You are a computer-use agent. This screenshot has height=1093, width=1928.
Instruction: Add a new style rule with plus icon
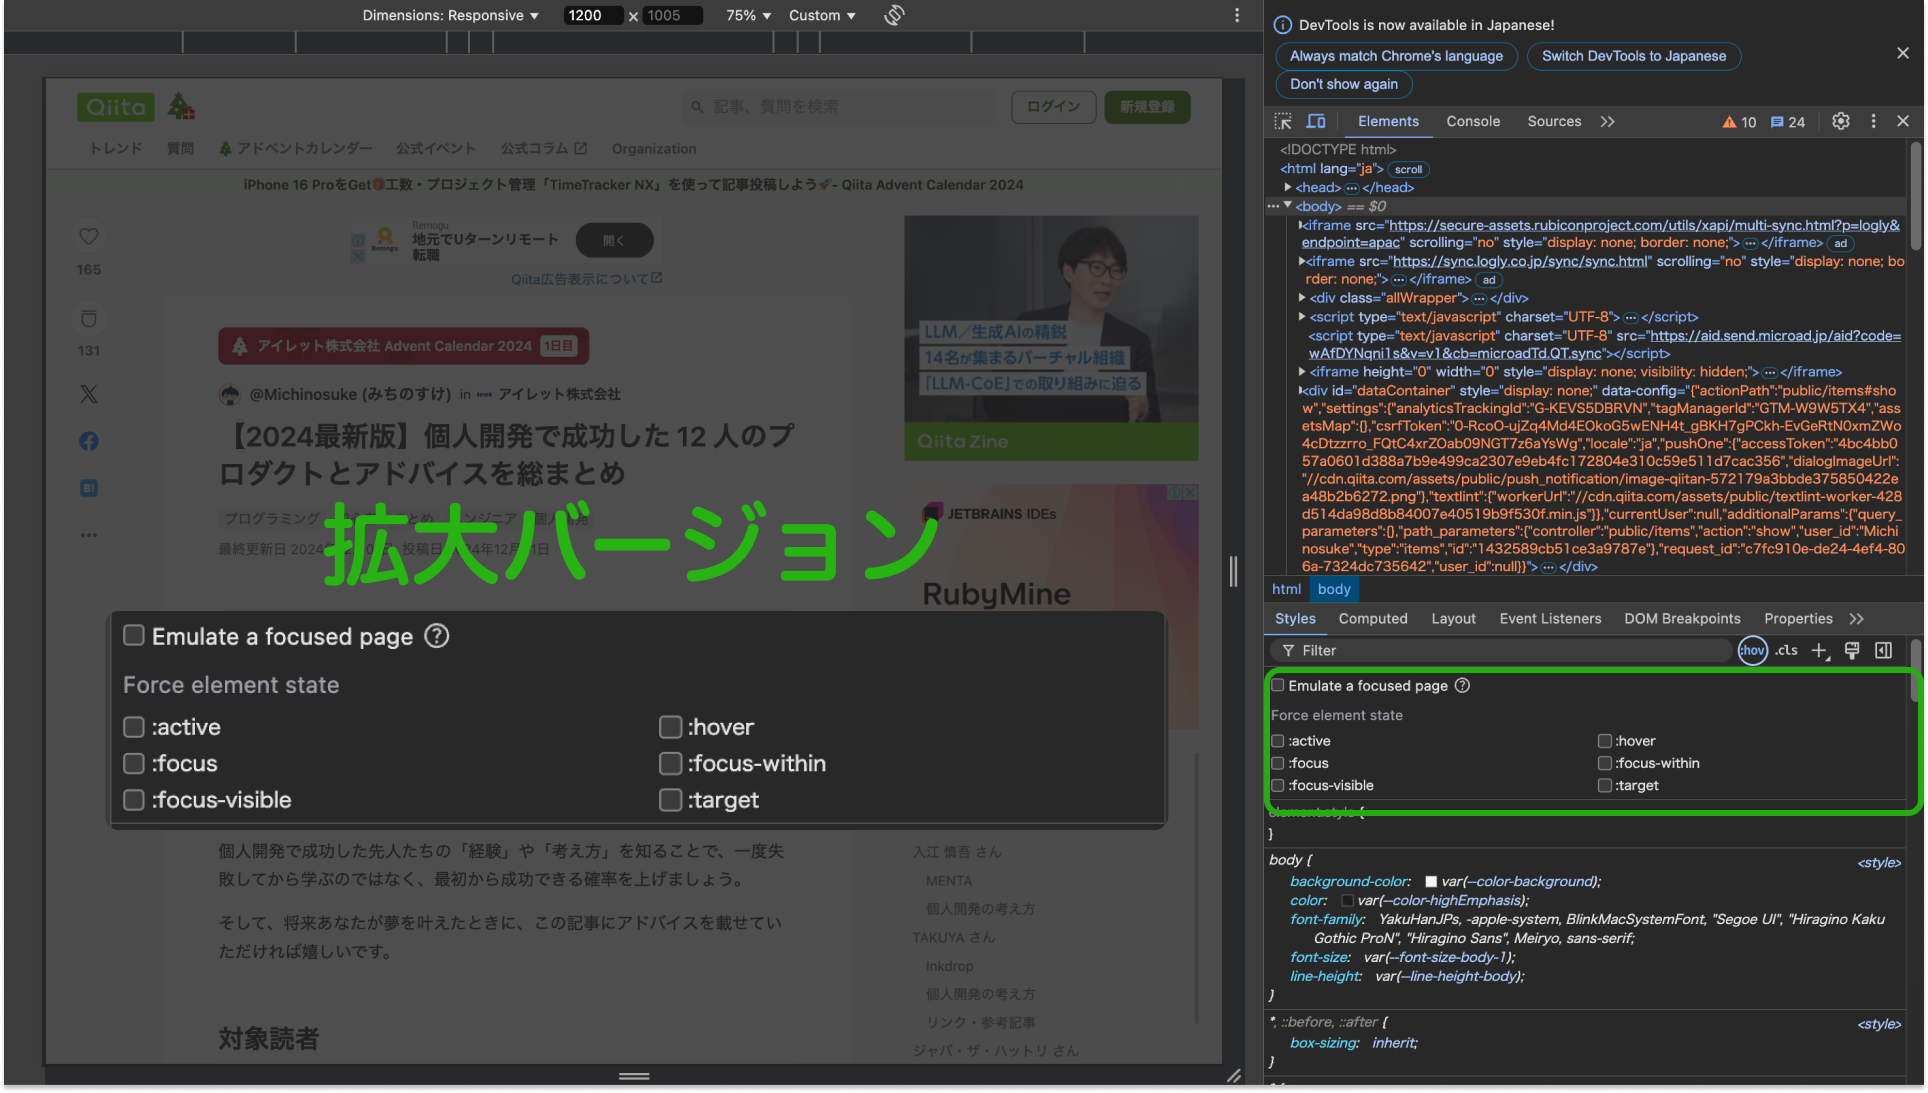1819,650
